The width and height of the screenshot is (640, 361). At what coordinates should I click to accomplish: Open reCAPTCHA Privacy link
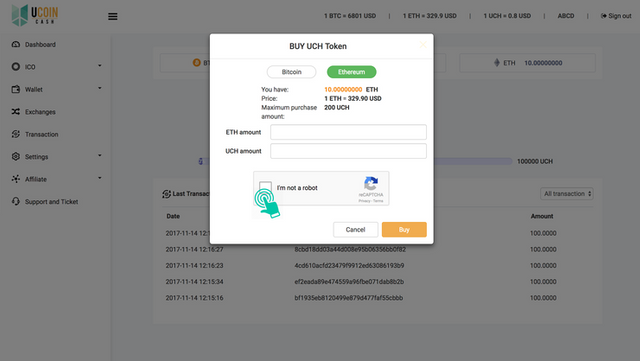point(364,201)
